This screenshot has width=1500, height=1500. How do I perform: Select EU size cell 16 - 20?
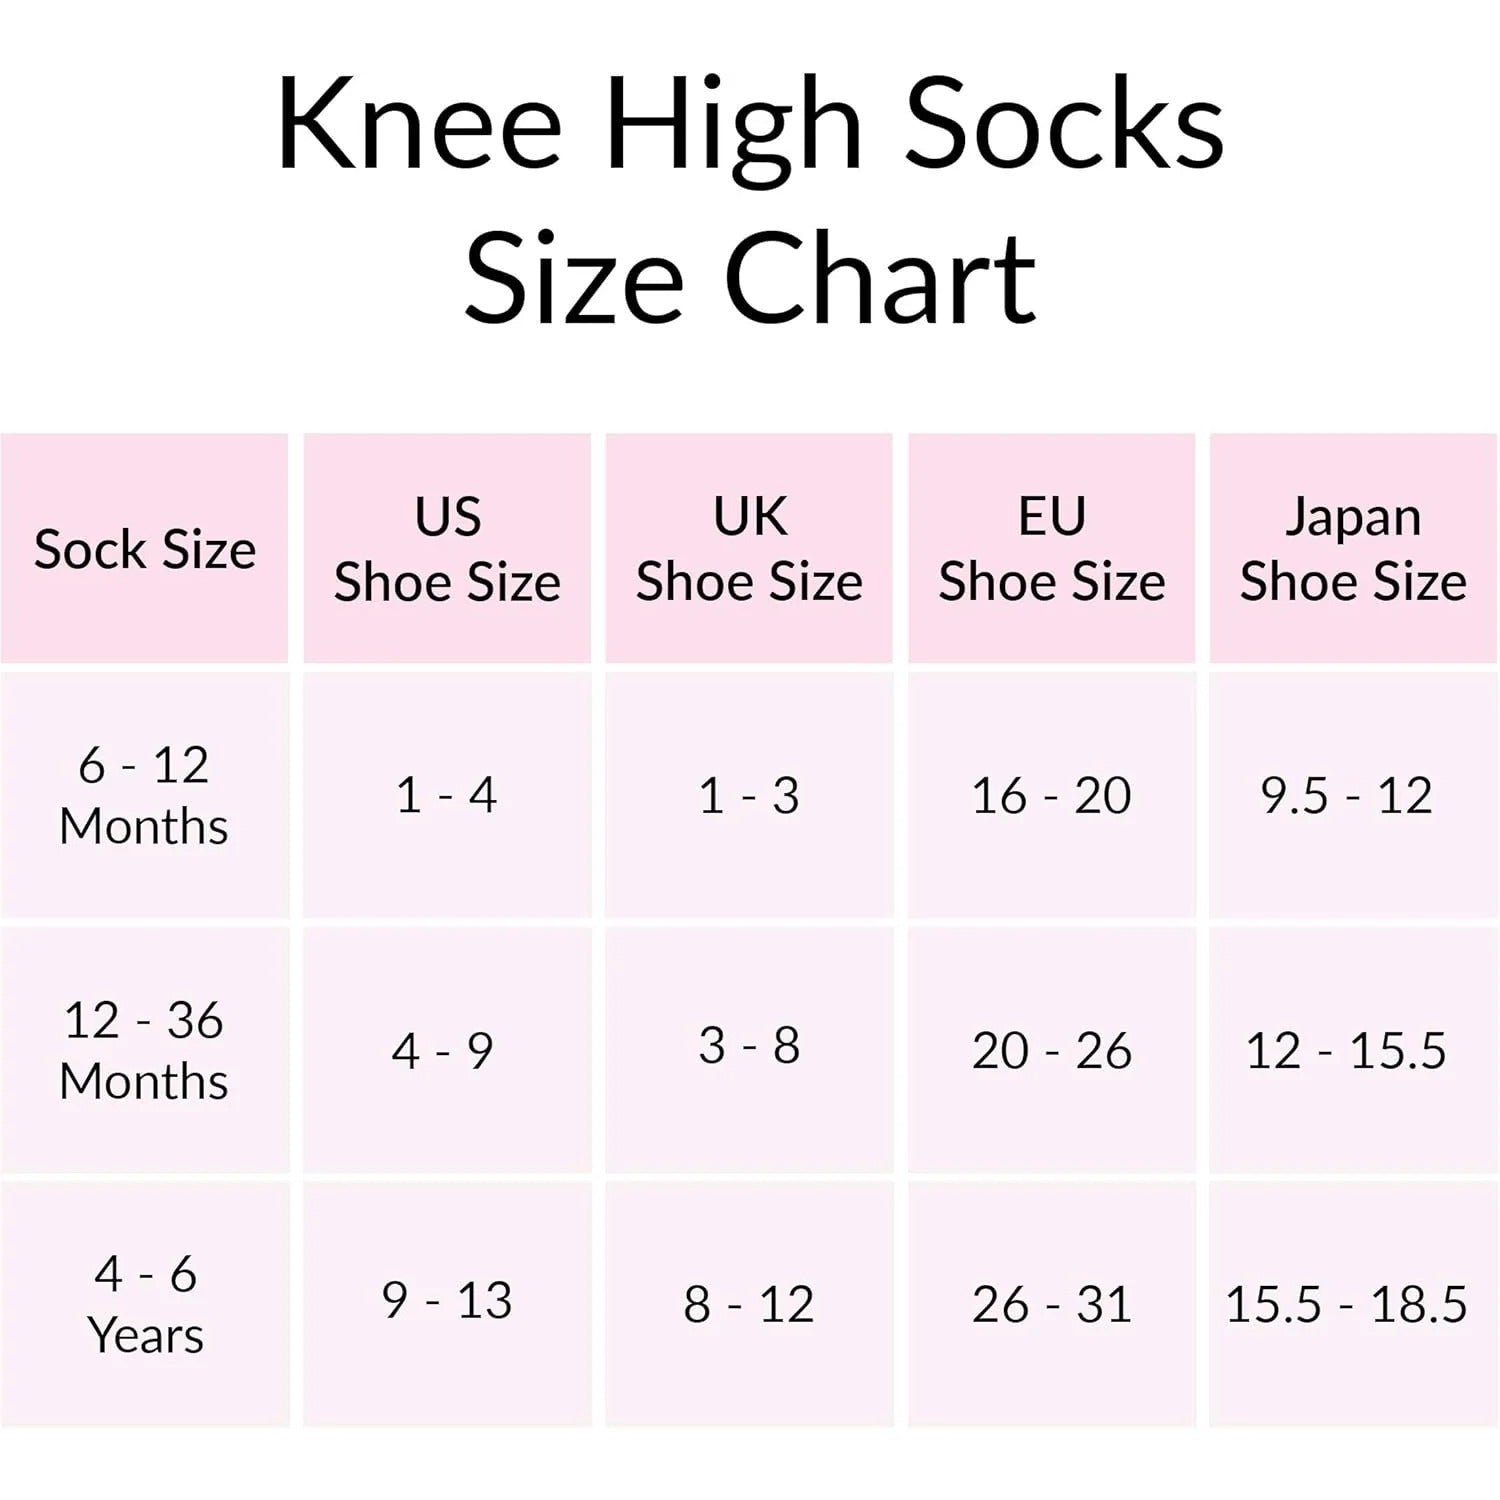pyautogui.click(x=1051, y=796)
